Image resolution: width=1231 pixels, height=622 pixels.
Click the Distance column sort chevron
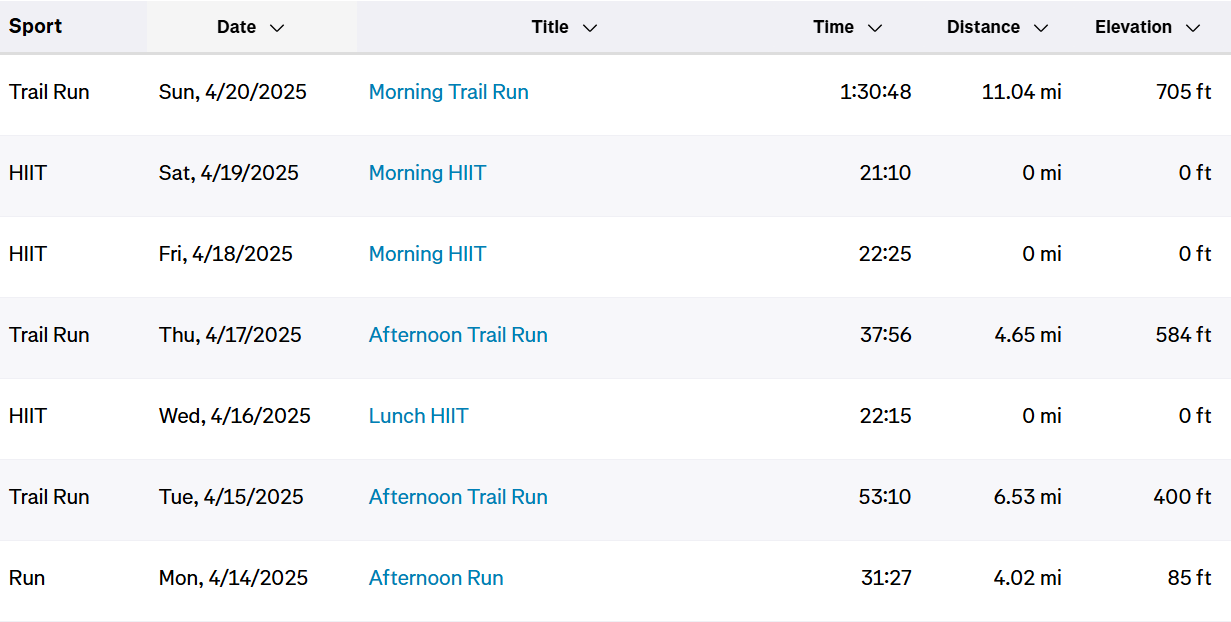click(x=1041, y=28)
